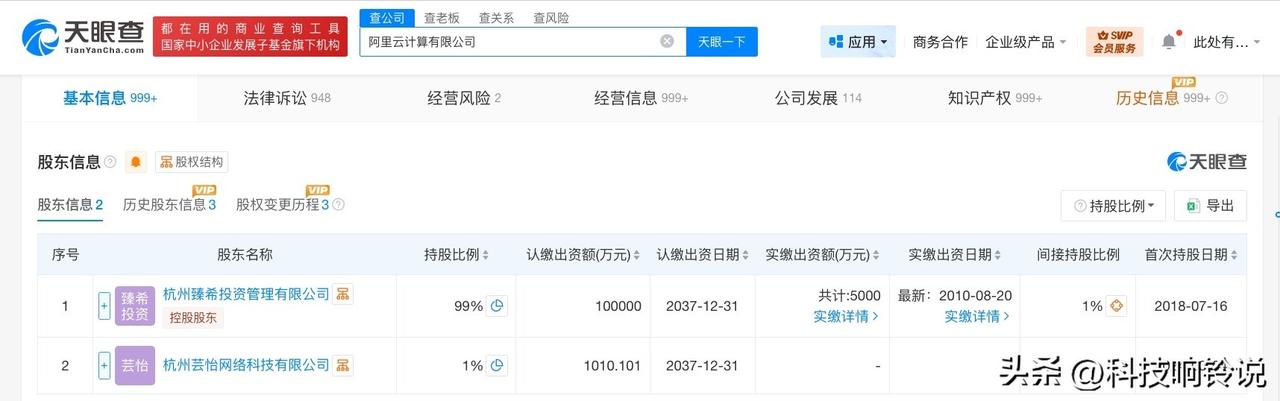Click pie chart icon beside 1% in row 2
This screenshot has width=1280, height=401.
(497, 366)
